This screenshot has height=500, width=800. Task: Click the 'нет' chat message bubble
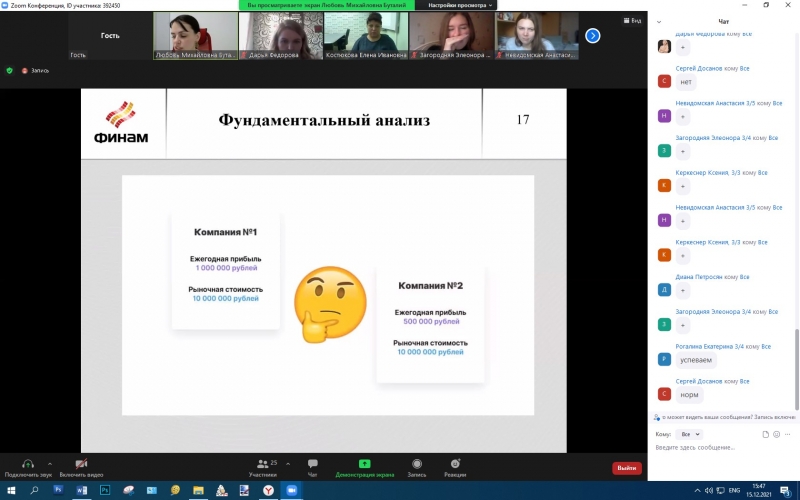tap(686, 82)
